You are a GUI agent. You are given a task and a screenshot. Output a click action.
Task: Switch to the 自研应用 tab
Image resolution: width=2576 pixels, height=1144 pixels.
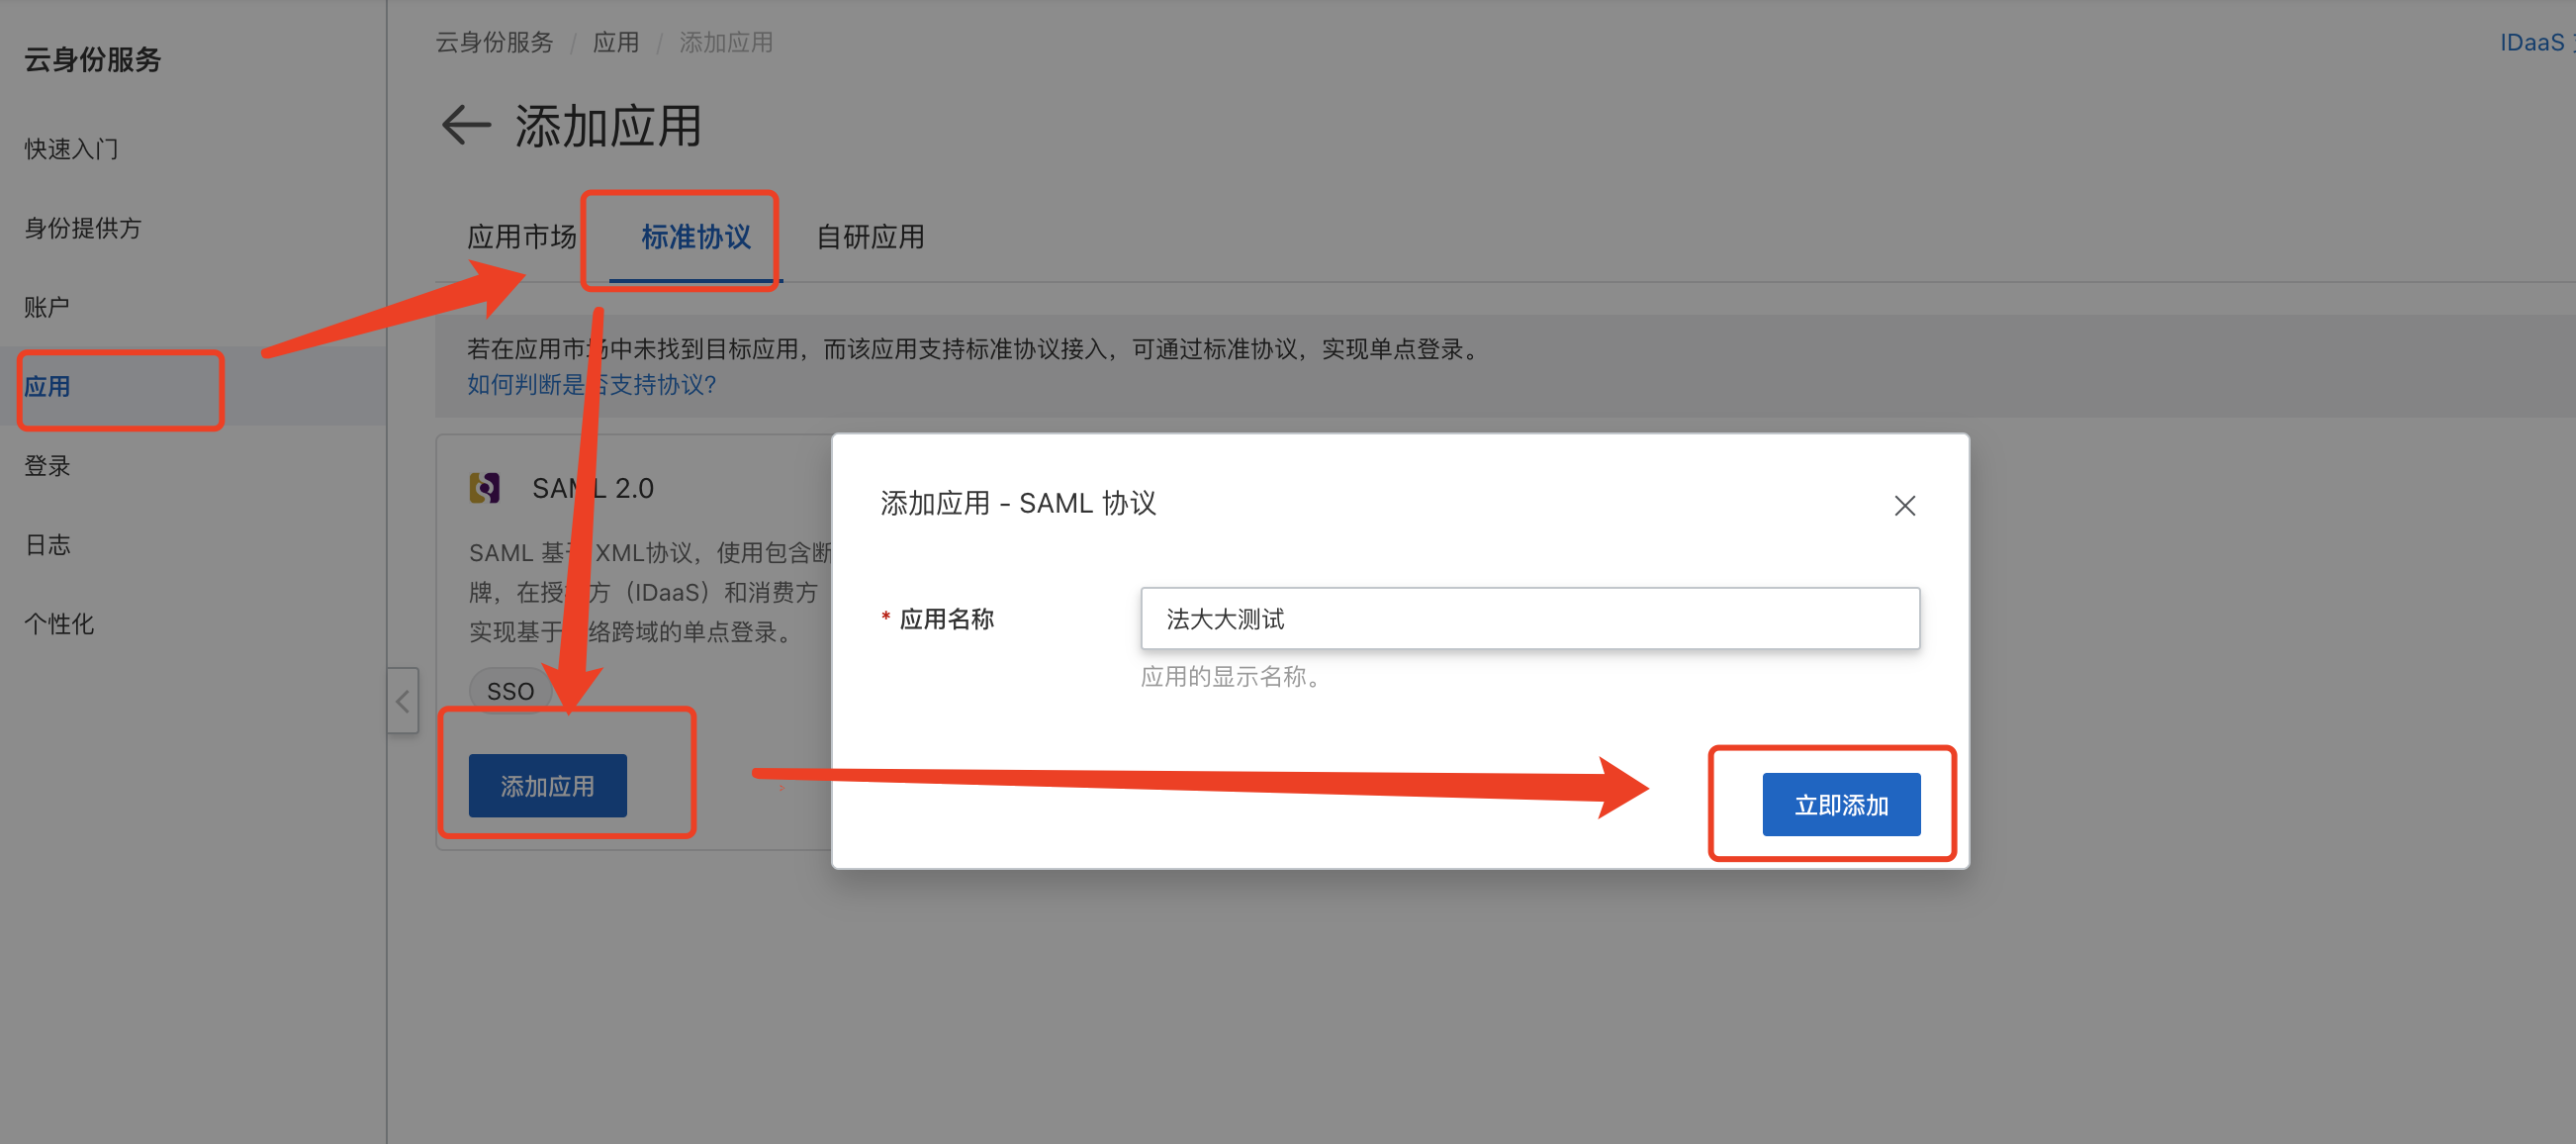(x=870, y=237)
